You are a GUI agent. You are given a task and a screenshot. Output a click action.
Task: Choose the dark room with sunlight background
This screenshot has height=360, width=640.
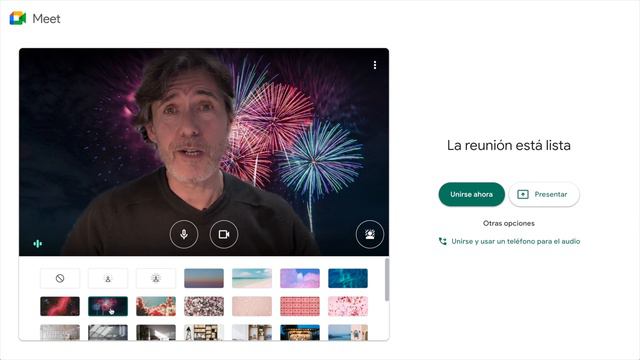(x=156, y=332)
